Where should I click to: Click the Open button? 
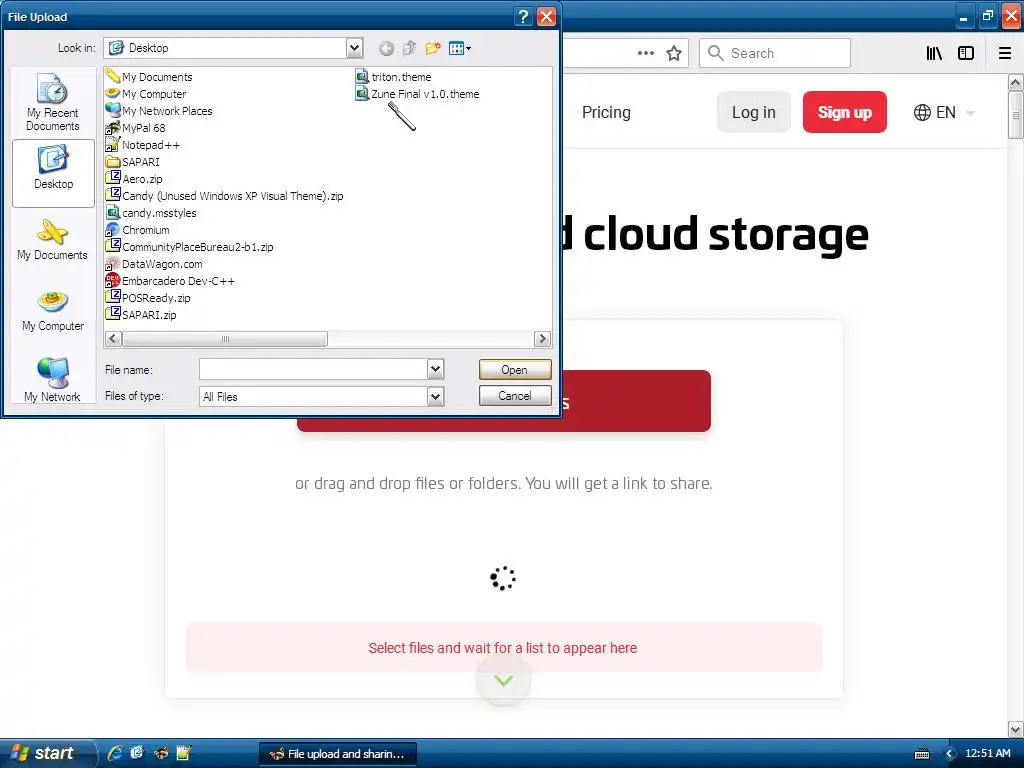515,370
